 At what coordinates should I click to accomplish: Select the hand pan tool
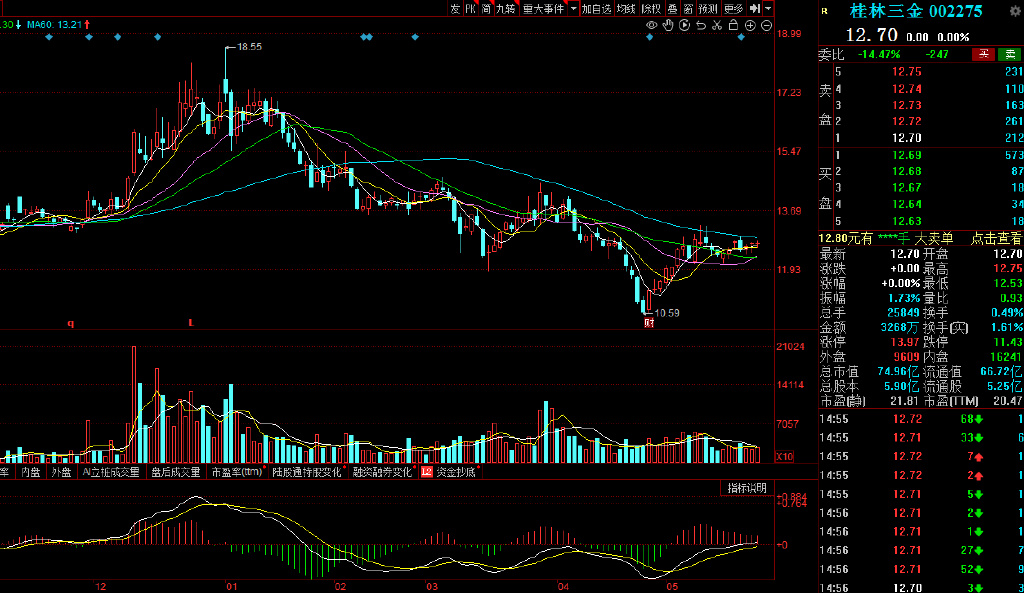coord(668,25)
